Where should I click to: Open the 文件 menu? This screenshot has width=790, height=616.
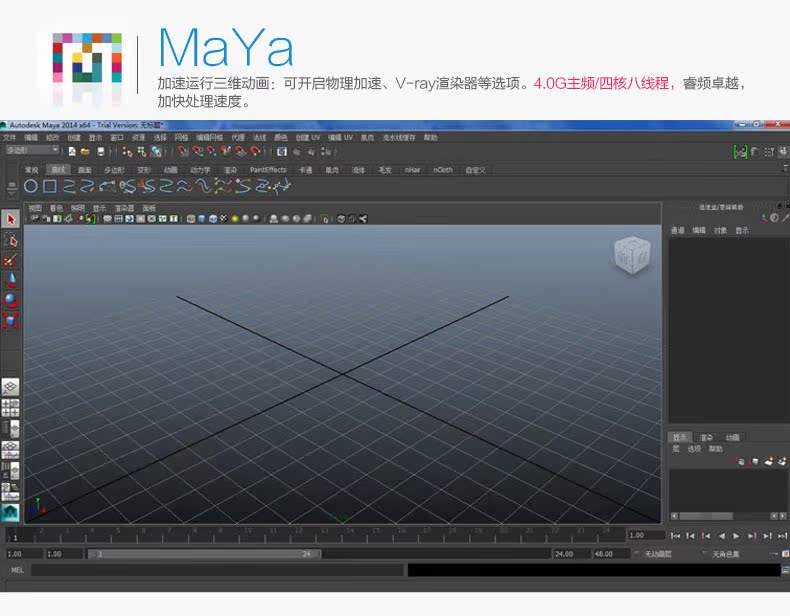coord(10,138)
